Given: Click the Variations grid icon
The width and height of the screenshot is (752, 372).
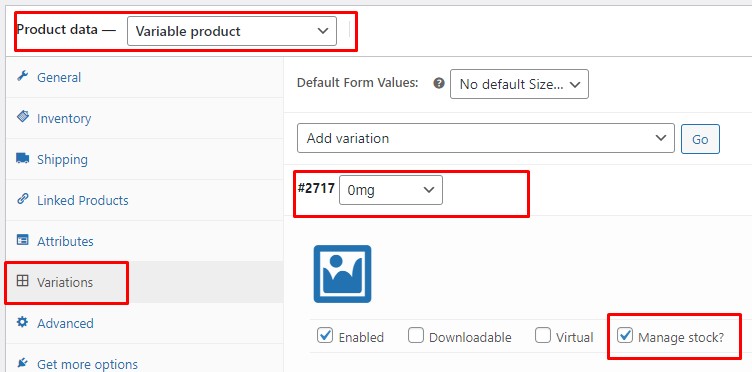Looking at the screenshot, I should pos(23,281).
